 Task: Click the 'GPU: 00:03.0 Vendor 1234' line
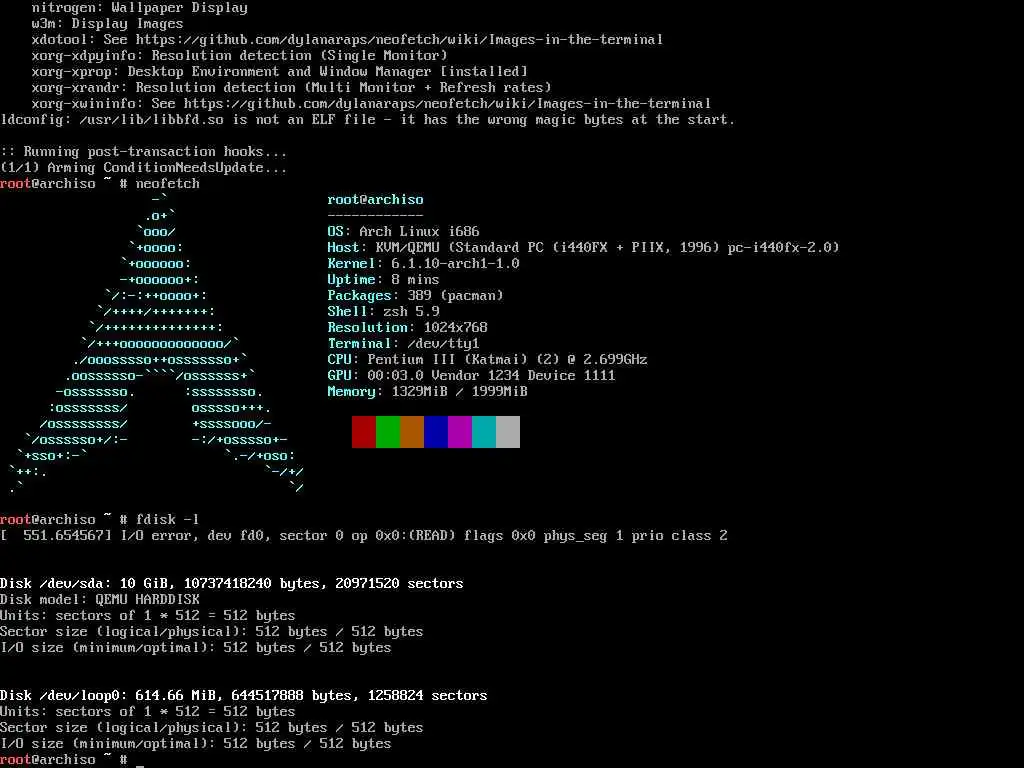point(472,376)
